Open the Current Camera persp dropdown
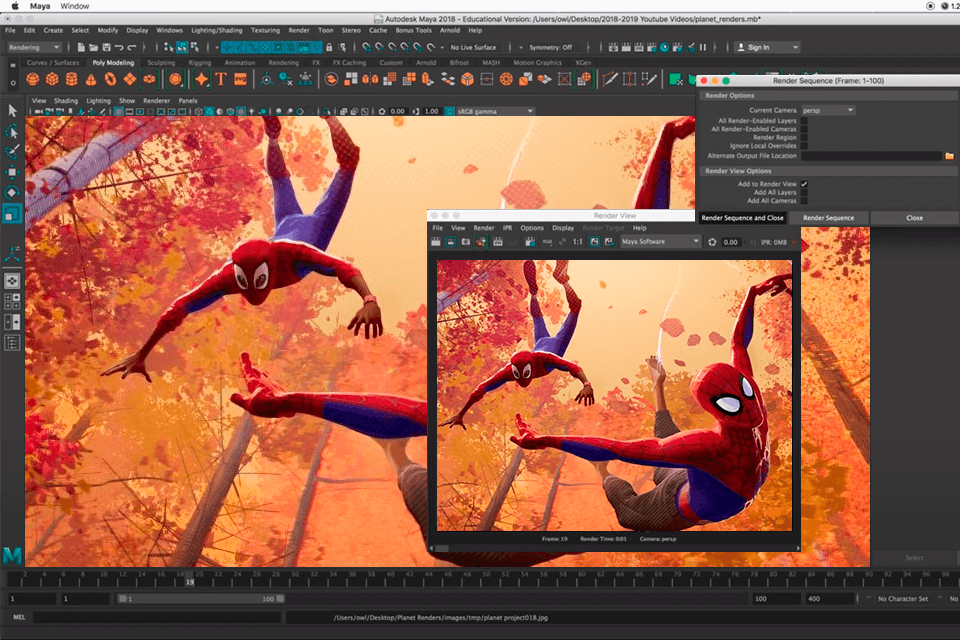Screen dimensions: 960x640 [x=828, y=110]
